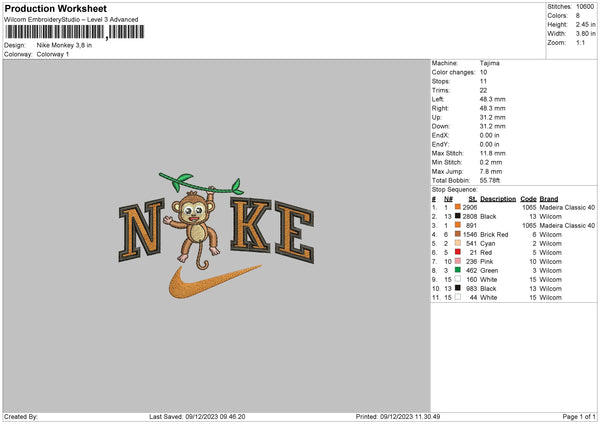Click the 'EndY:' label
Image resolution: width=600 pixels, height=424 pixels.
pos(440,144)
